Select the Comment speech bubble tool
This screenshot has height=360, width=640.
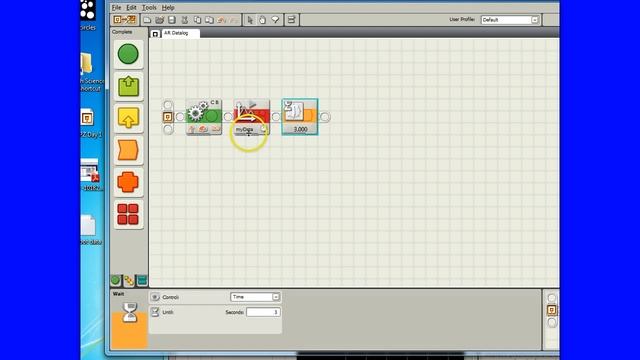coord(276,20)
